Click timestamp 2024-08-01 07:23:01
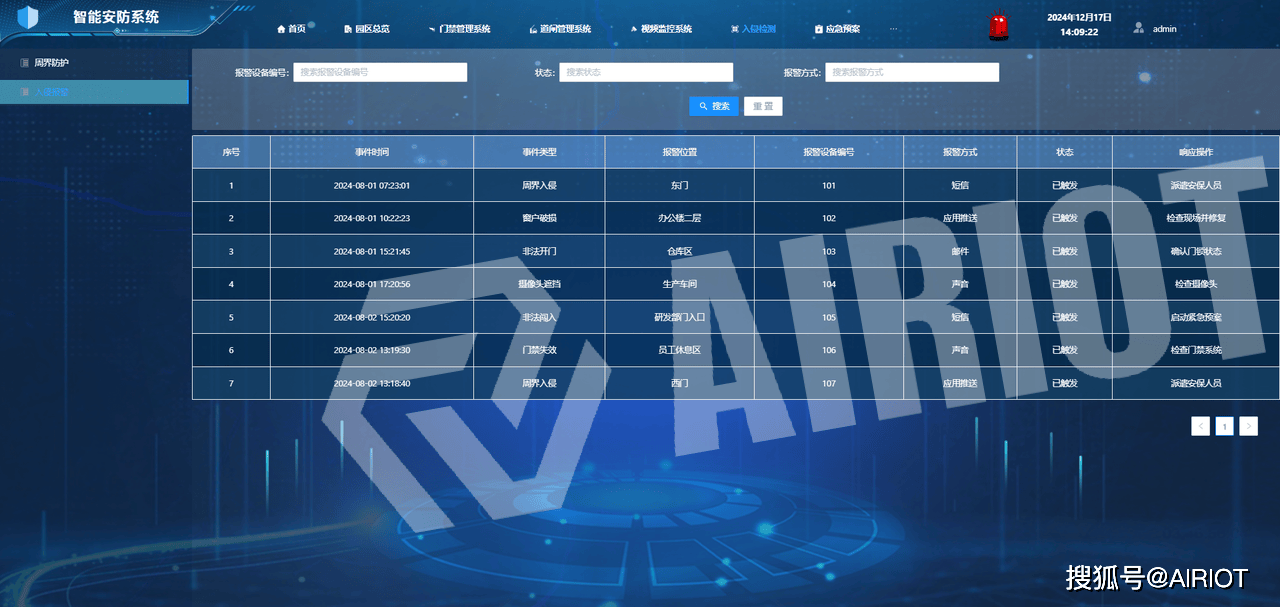 pos(372,185)
